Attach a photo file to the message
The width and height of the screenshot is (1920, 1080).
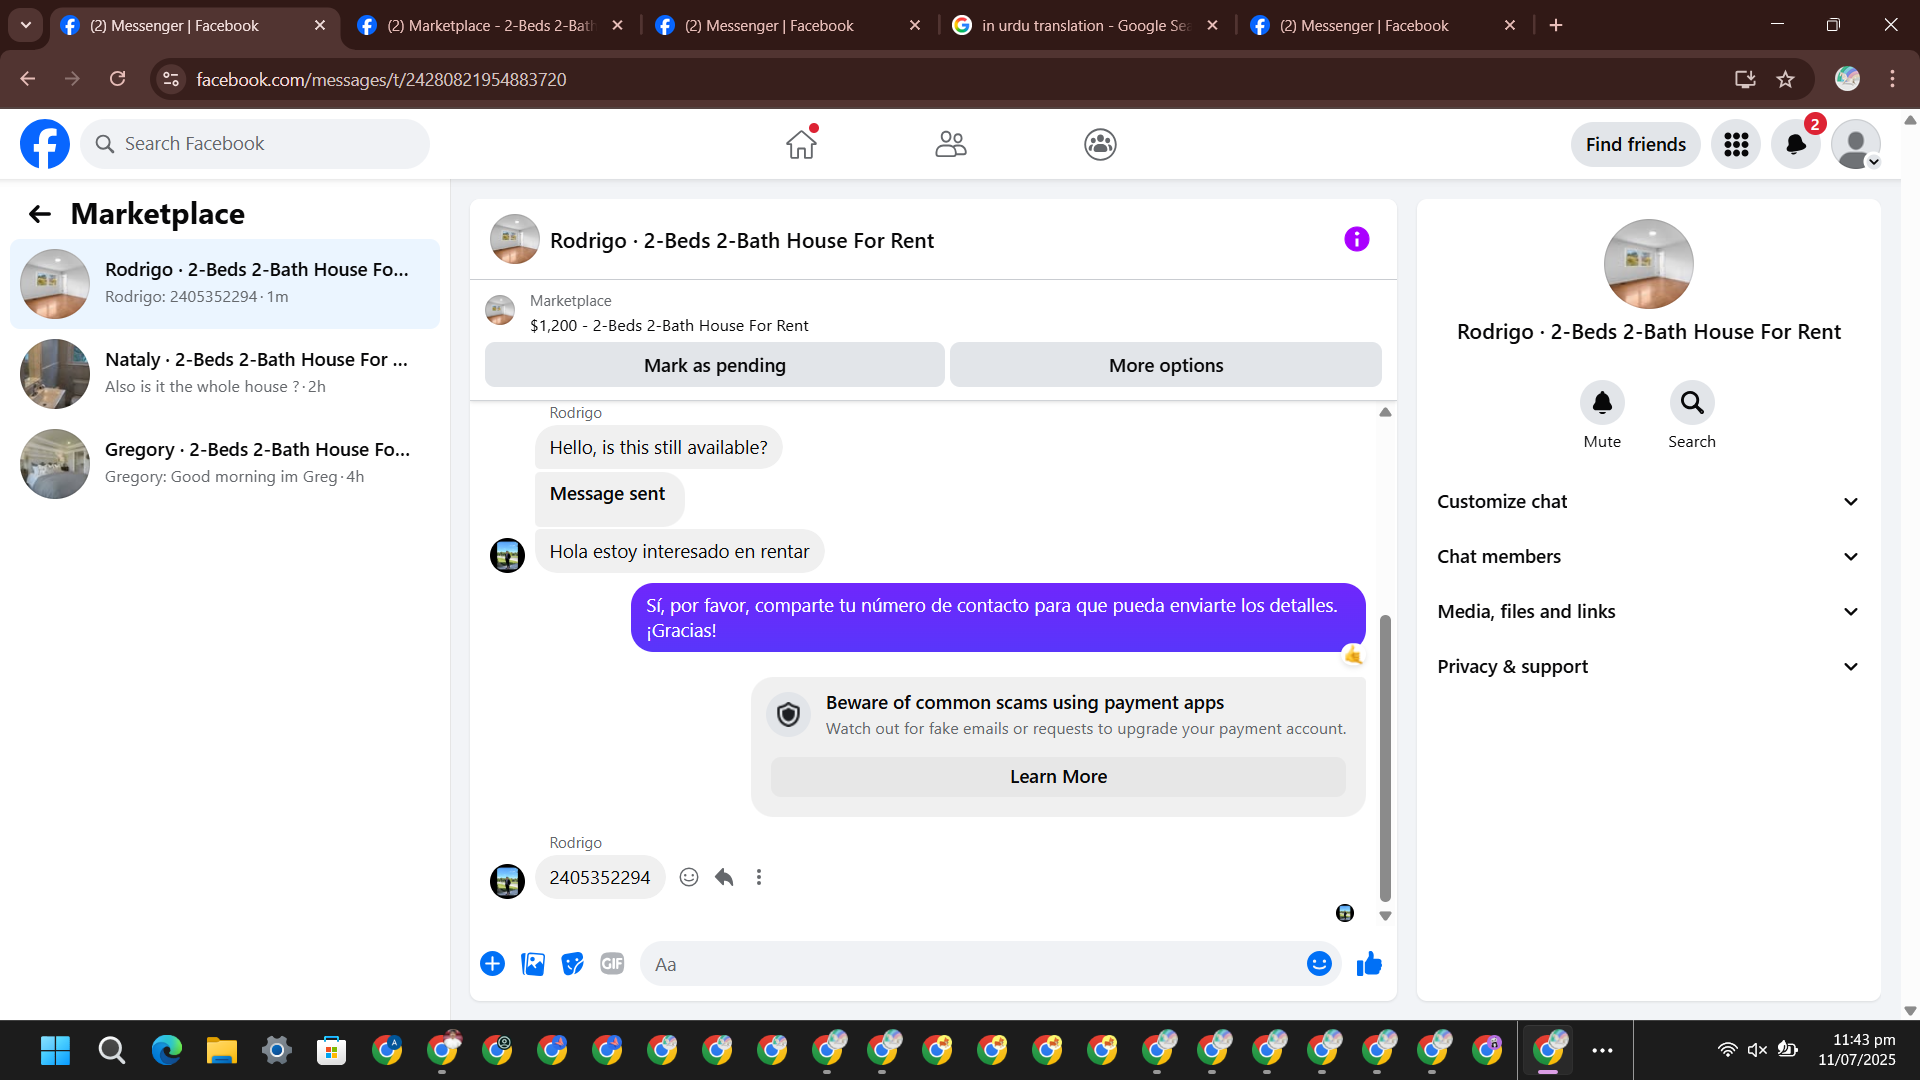pyautogui.click(x=533, y=963)
